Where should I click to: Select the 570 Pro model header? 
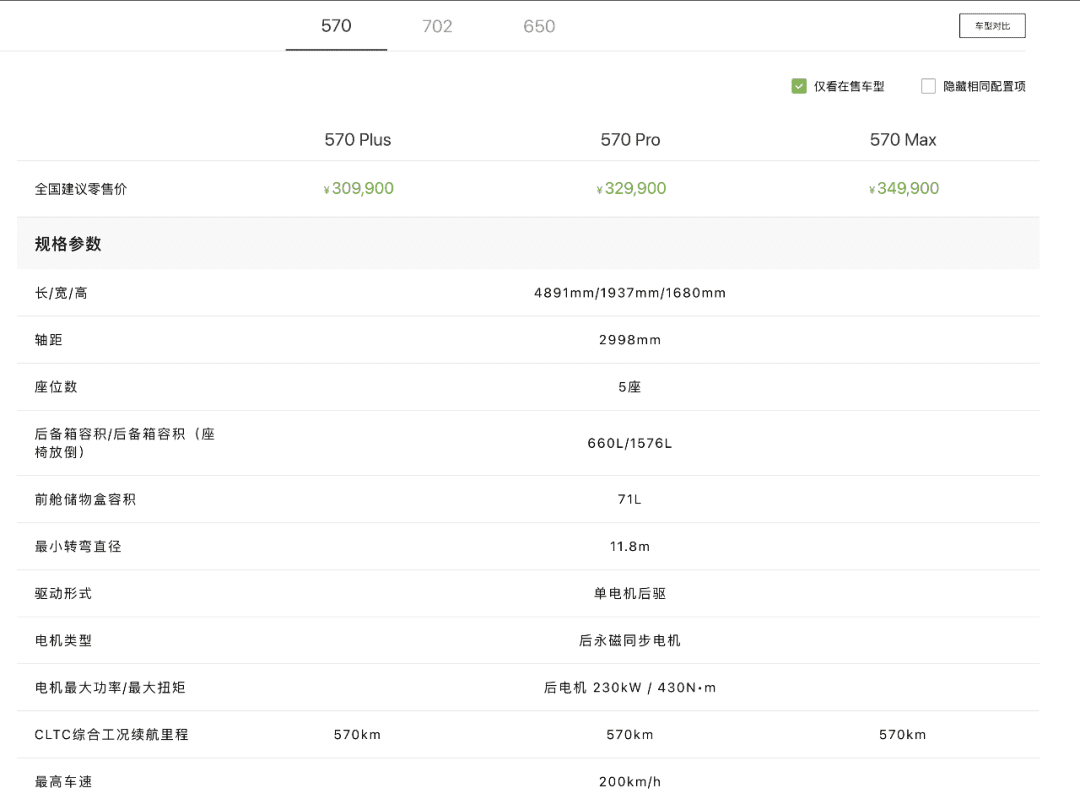(630, 140)
